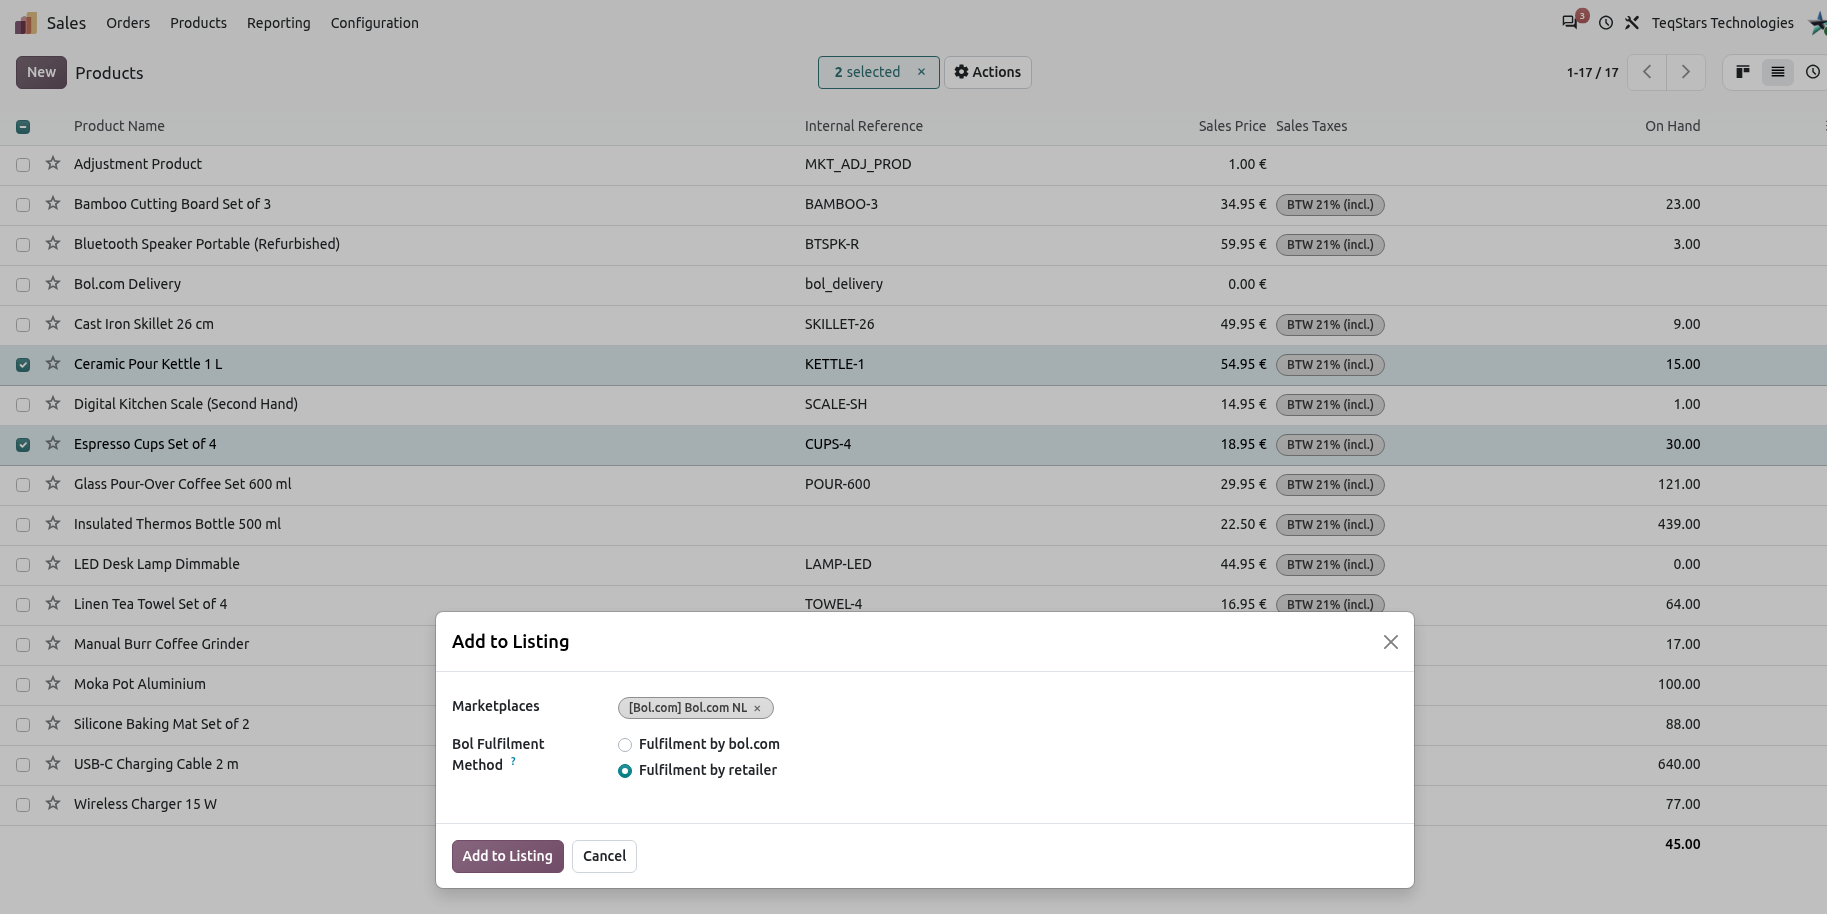Open the Actions dropdown menu
This screenshot has height=914, width=1827.
tap(988, 72)
